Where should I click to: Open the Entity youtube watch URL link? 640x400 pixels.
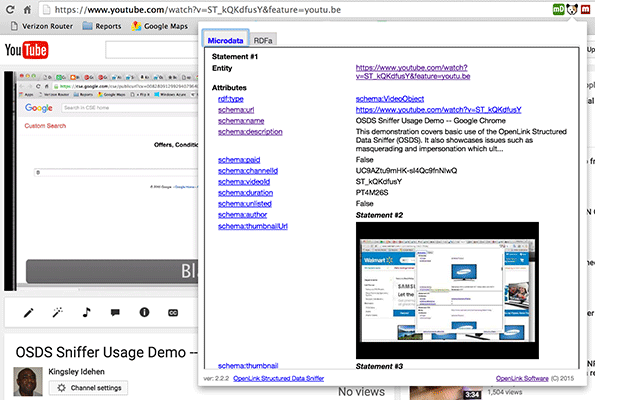pyautogui.click(x=413, y=72)
